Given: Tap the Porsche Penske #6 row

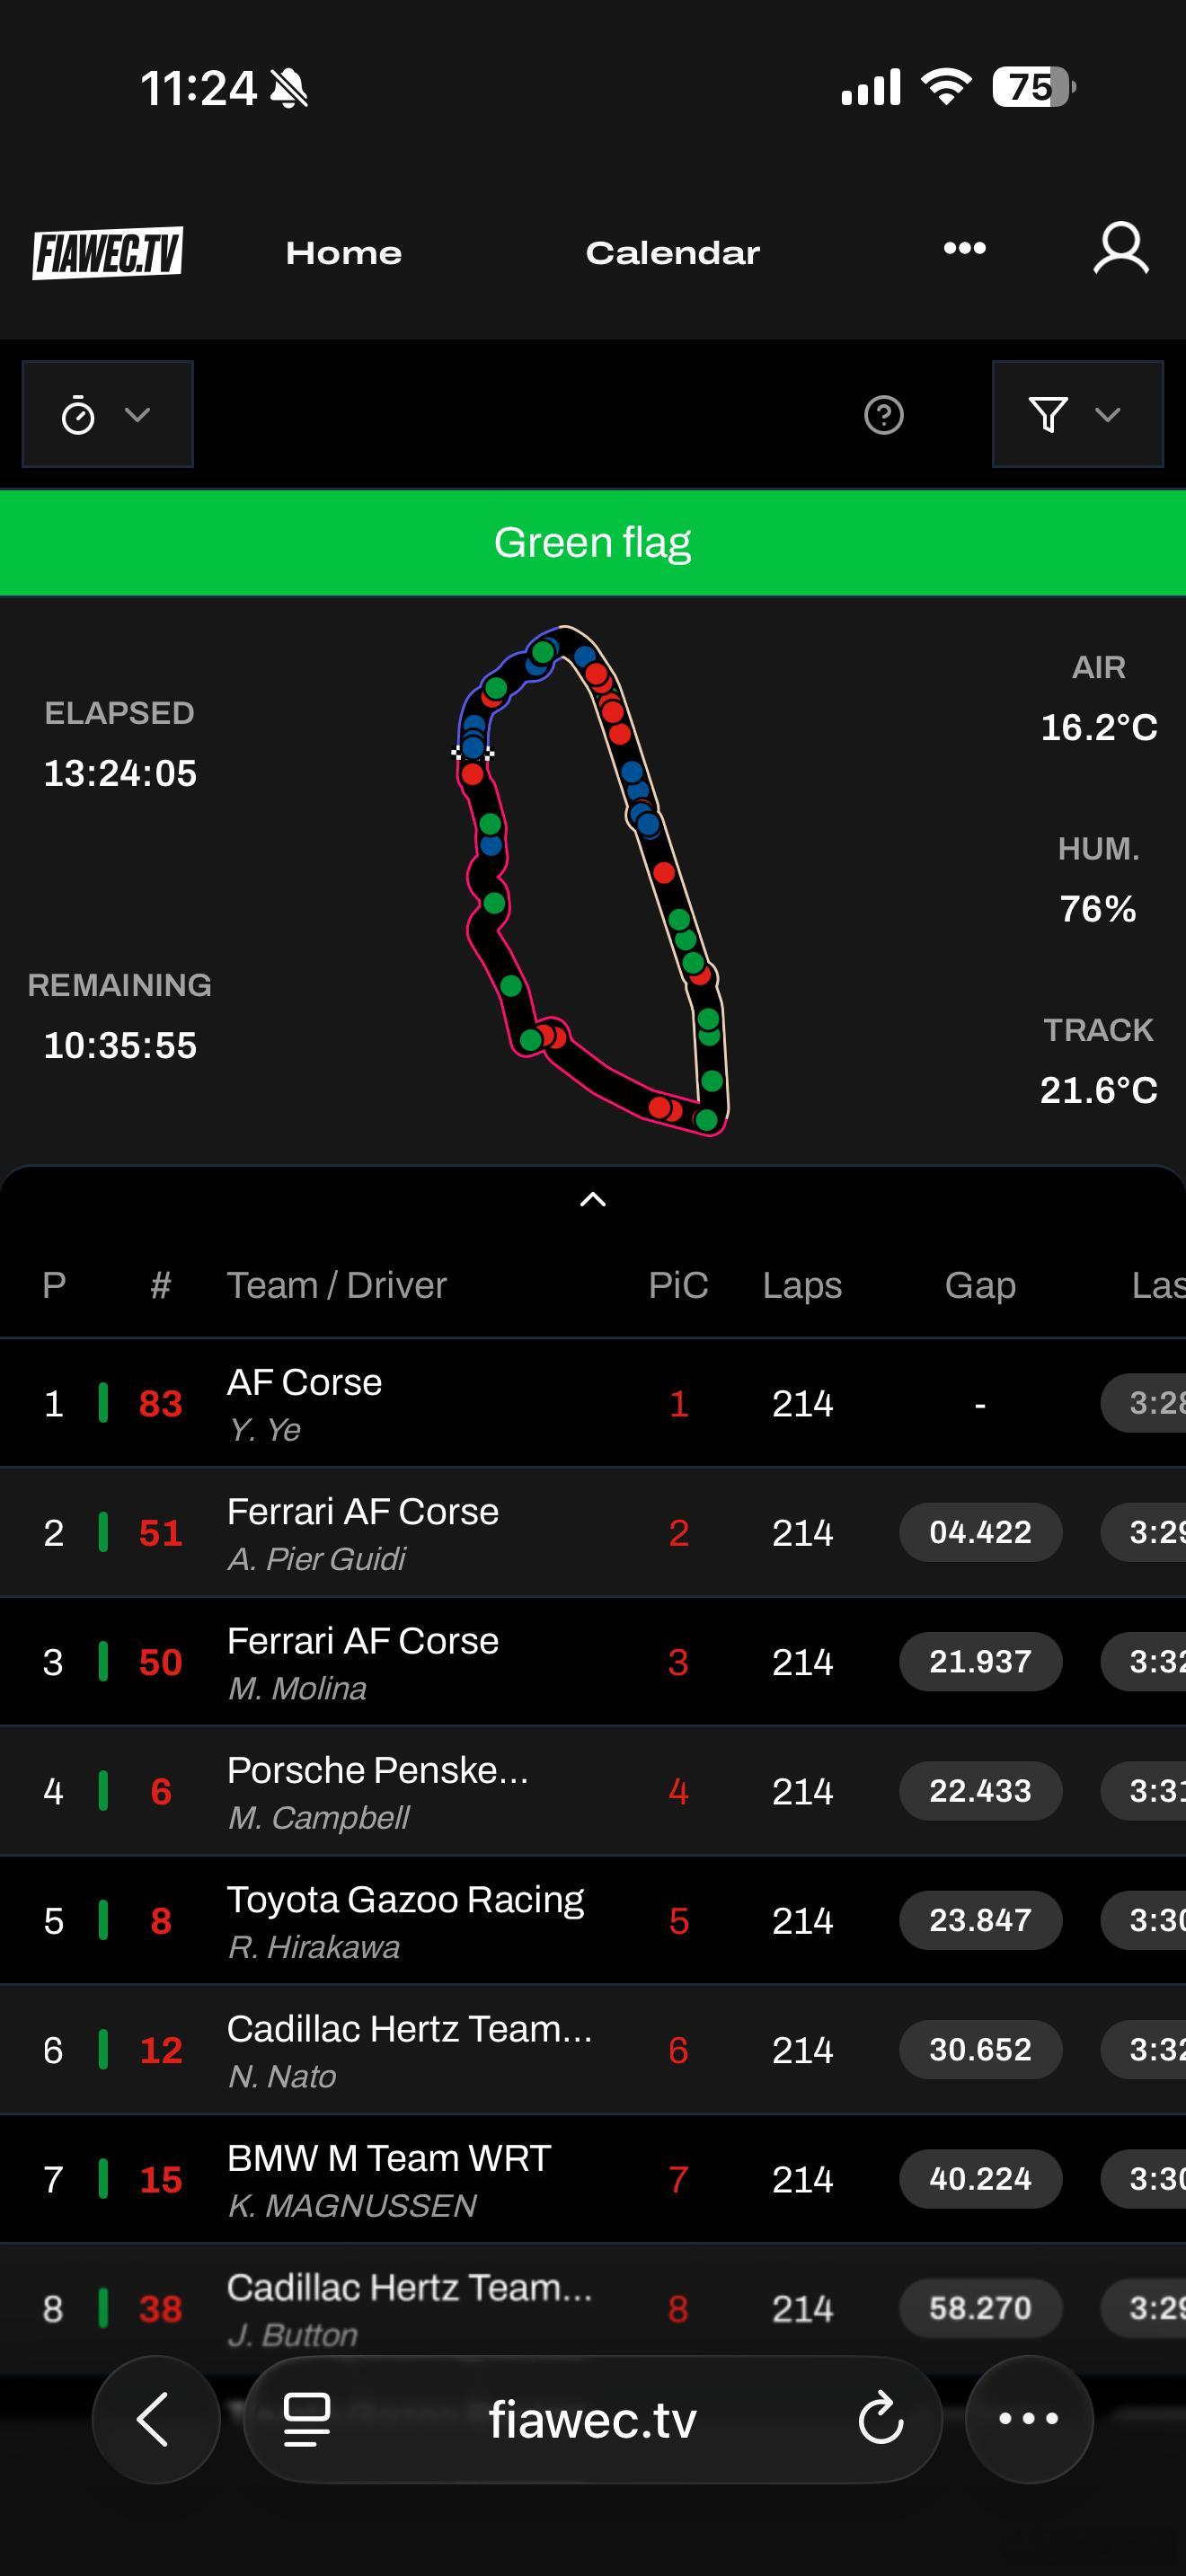Looking at the screenshot, I should click(400, 1791).
